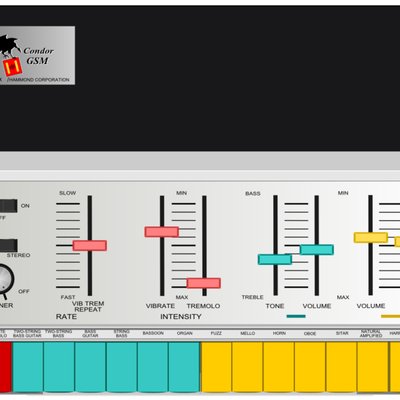Select the Oboe voice key
400x400 pixels.
pos(310,367)
